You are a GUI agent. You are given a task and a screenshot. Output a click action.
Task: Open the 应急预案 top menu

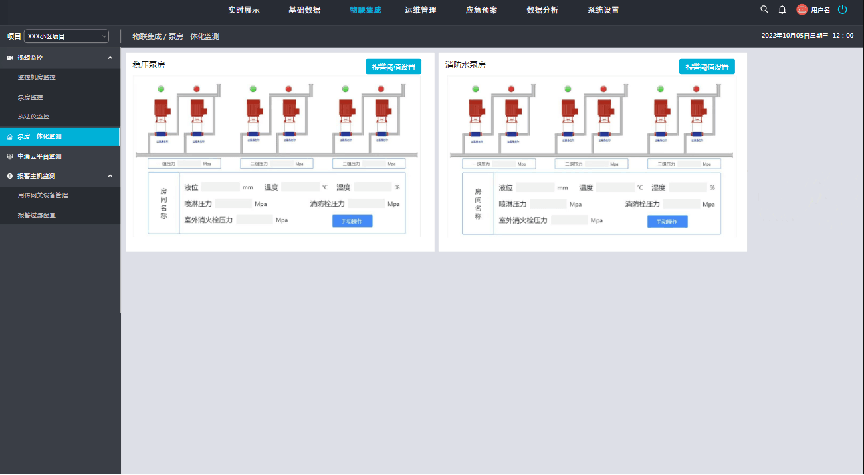point(482,10)
